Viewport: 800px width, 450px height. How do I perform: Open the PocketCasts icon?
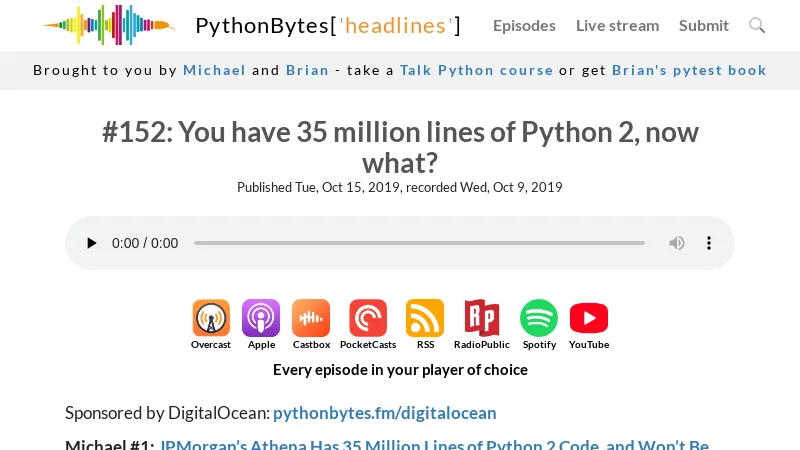click(x=368, y=319)
